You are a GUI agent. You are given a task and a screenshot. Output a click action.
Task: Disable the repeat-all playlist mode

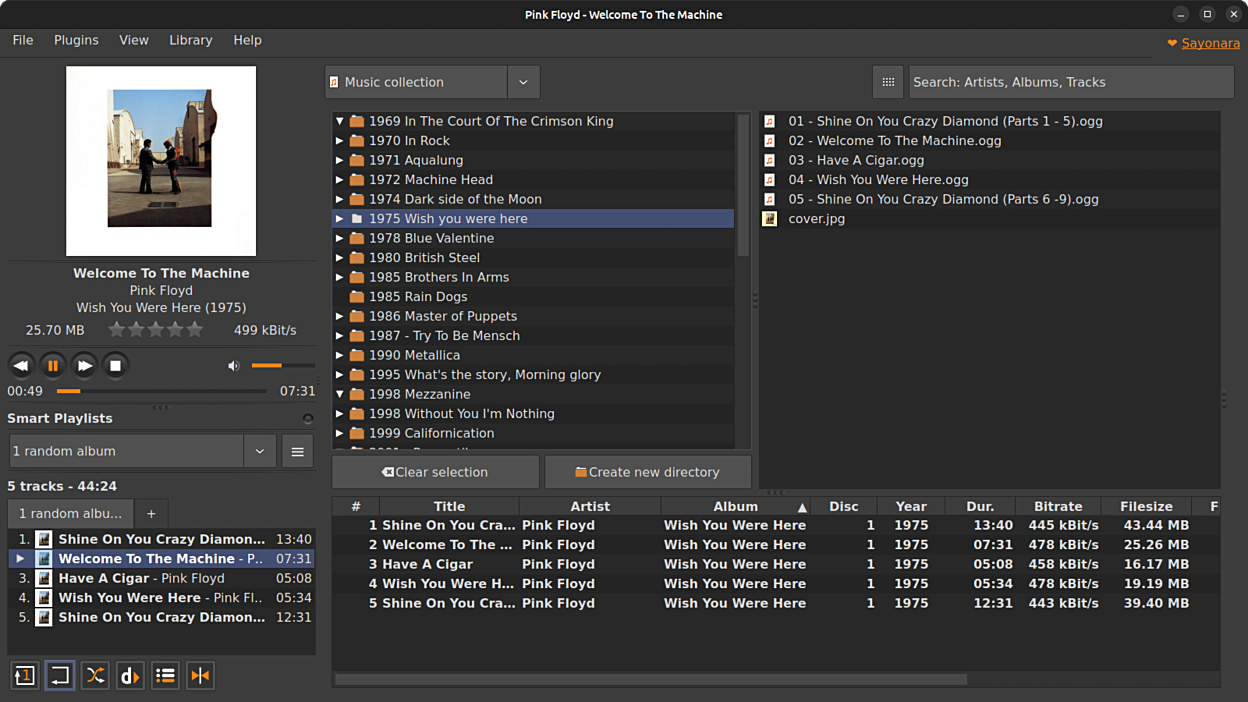[x=60, y=676]
